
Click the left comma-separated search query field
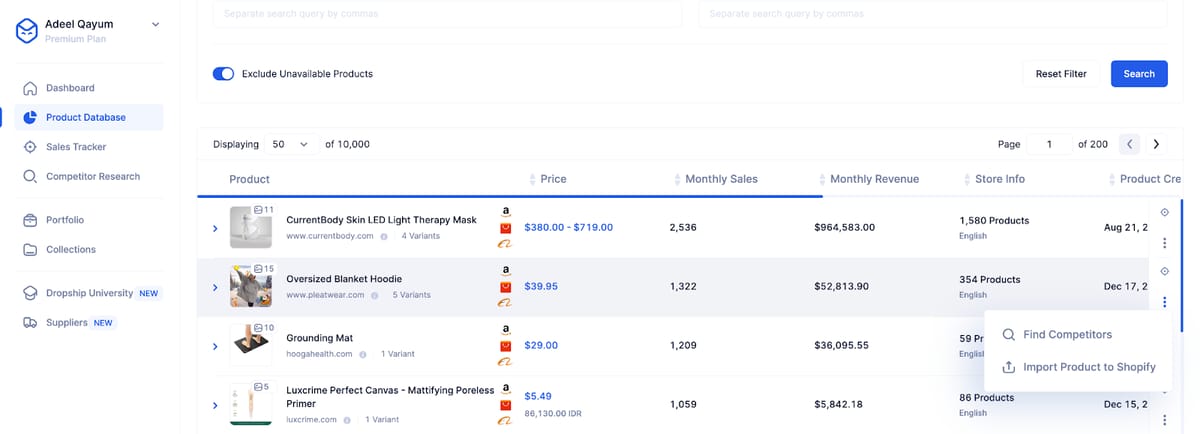448,14
